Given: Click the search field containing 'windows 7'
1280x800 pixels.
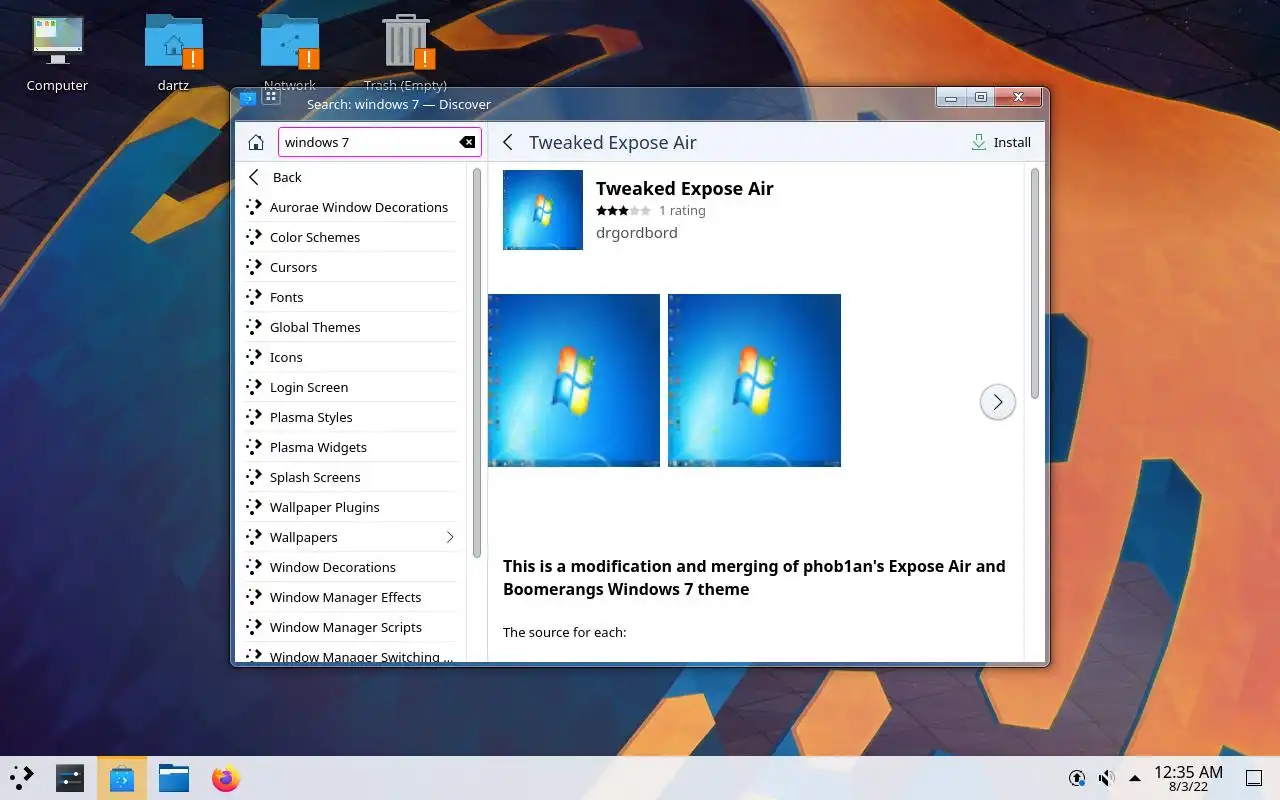Looking at the screenshot, I should point(379,142).
